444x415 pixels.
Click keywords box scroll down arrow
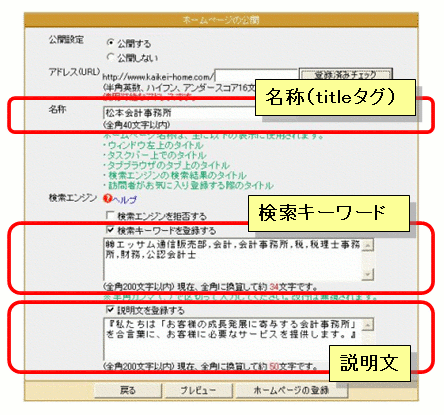point(368,274)
